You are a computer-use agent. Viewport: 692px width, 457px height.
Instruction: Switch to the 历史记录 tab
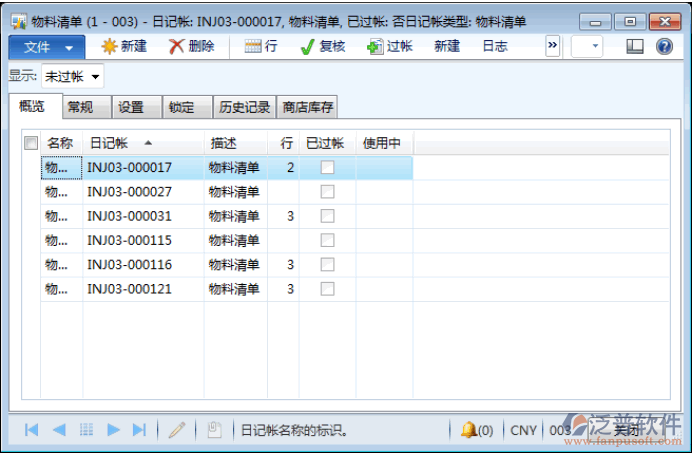pyautogui.click(x=244, y=107)
